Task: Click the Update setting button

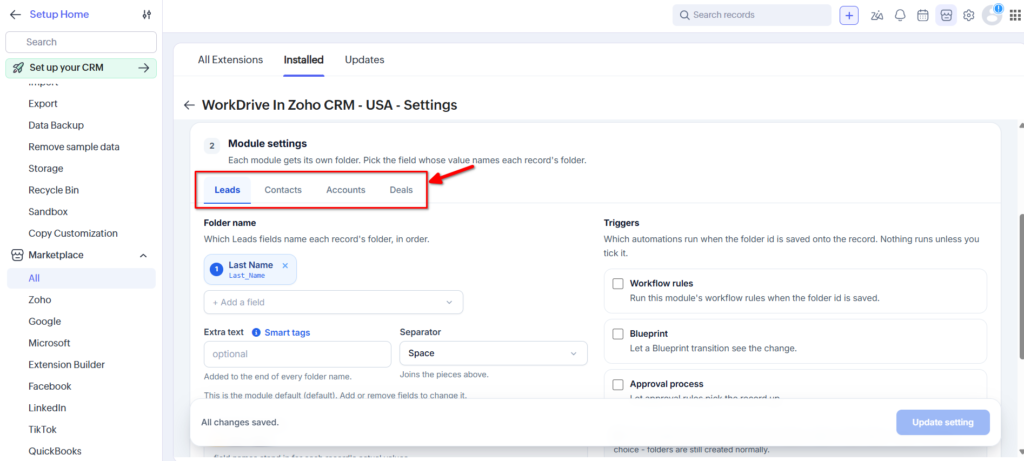Action: (x=942, y=422)
